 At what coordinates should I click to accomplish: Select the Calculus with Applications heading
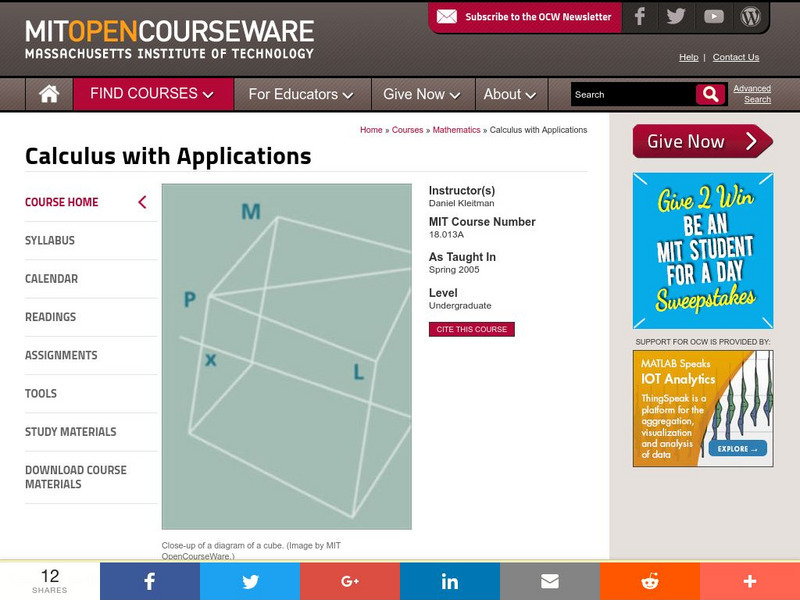point(168,156)
